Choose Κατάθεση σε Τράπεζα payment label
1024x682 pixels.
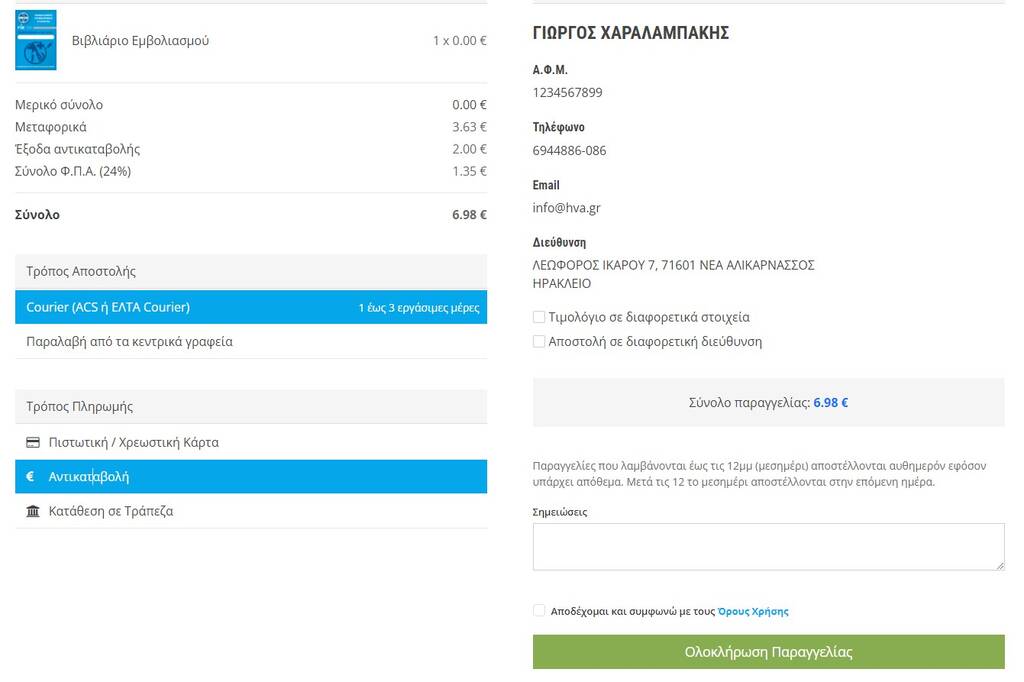tap(111, 511)
